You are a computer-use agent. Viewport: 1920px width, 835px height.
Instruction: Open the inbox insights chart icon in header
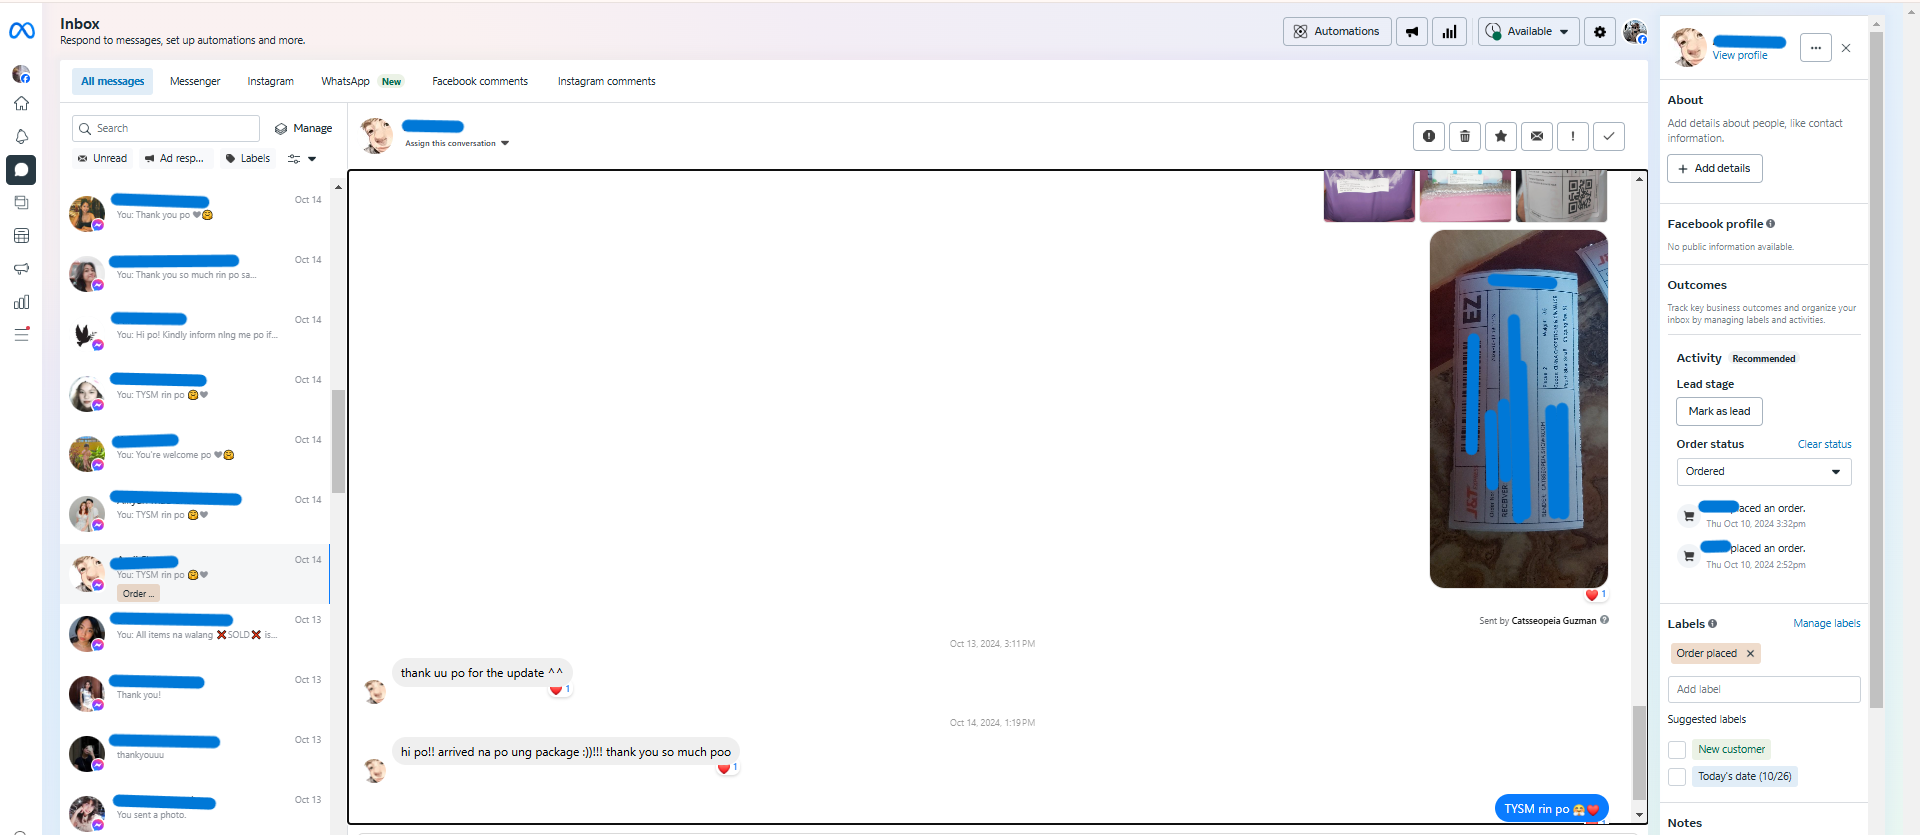1449,32
